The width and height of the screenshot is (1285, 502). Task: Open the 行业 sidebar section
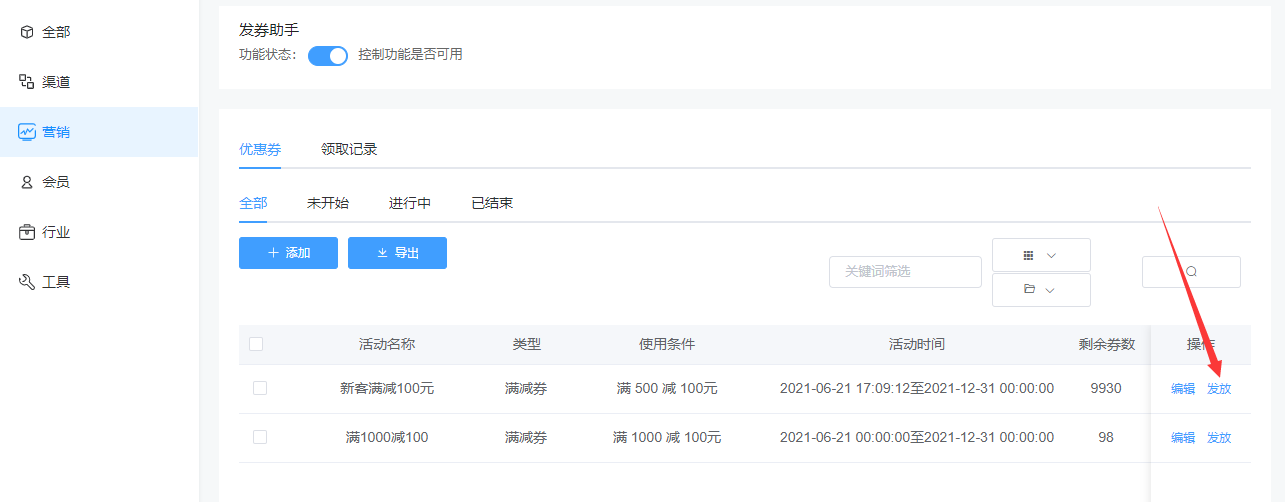coord(100,232)
